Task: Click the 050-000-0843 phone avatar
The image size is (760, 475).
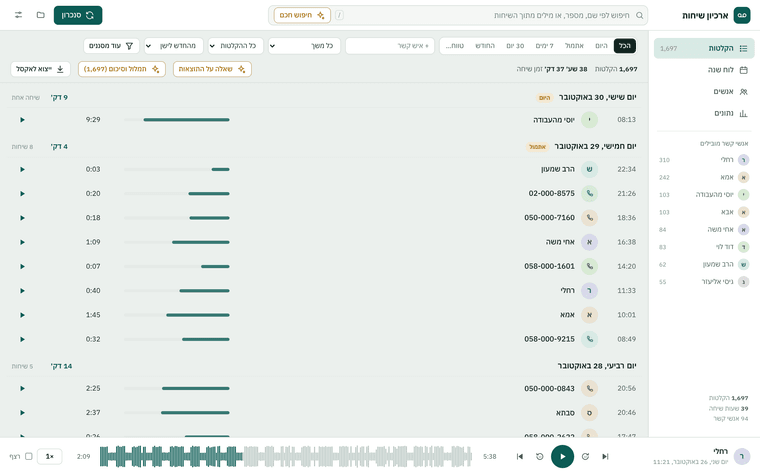Action: coord(589,388)
